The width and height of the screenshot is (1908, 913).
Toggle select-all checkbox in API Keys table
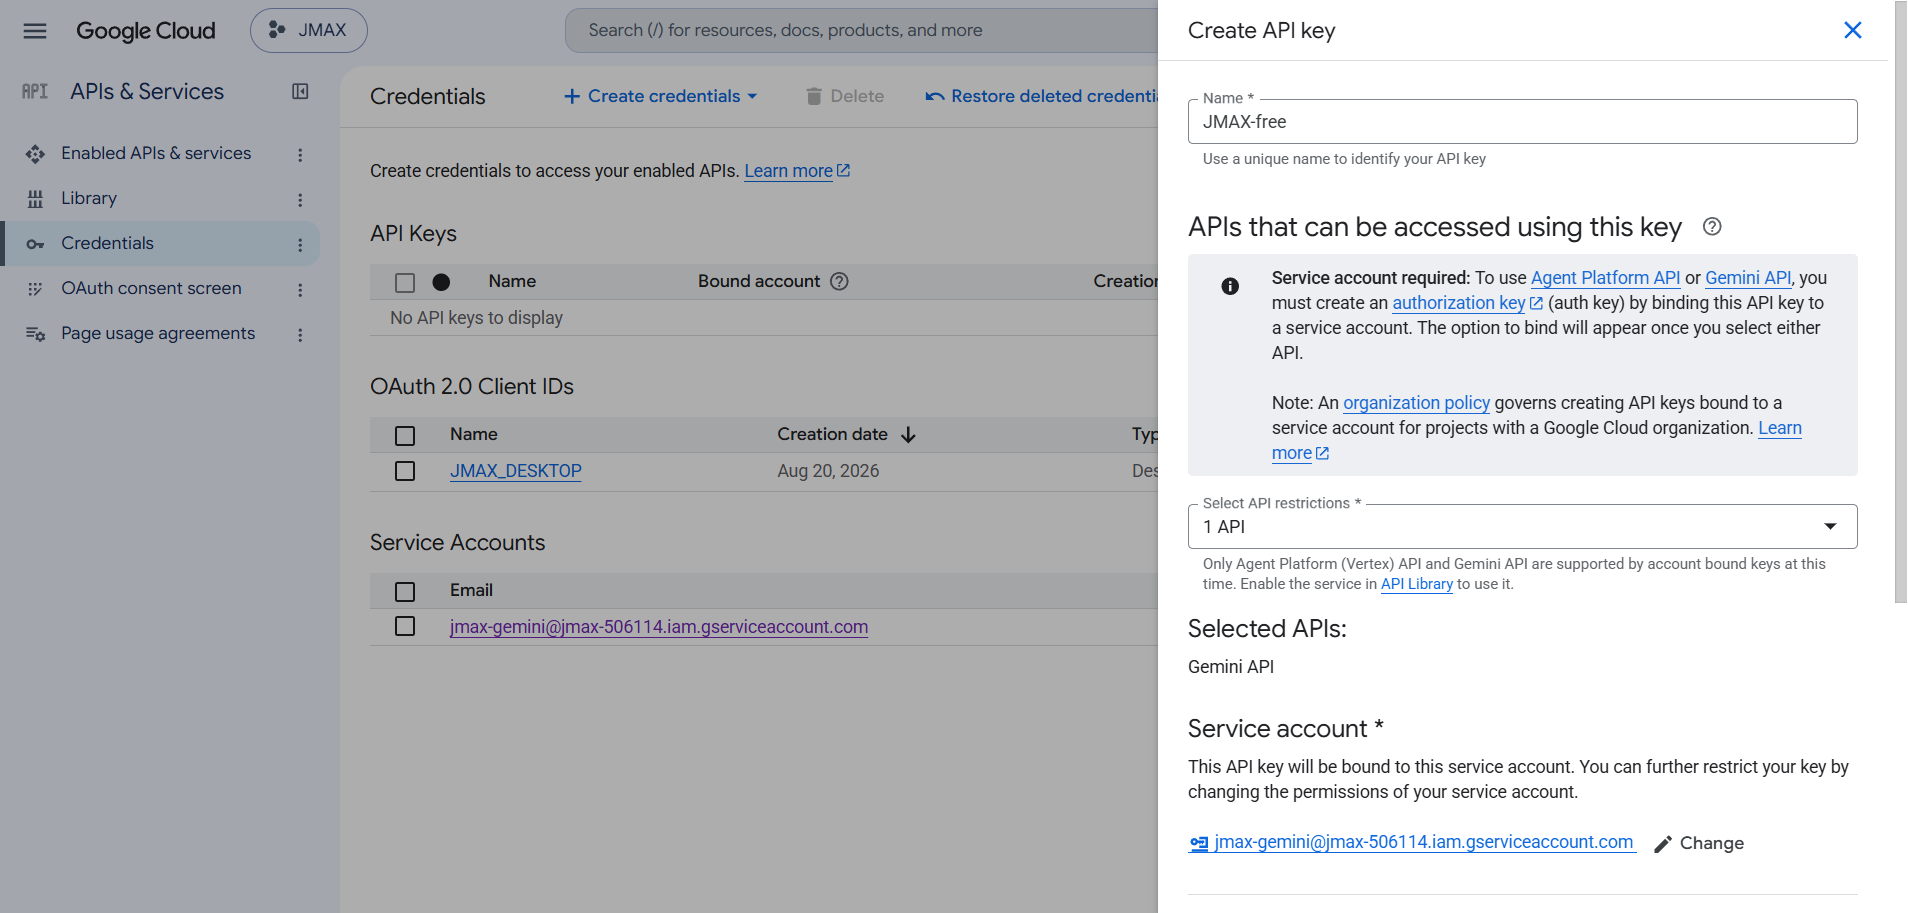point(405,283)
